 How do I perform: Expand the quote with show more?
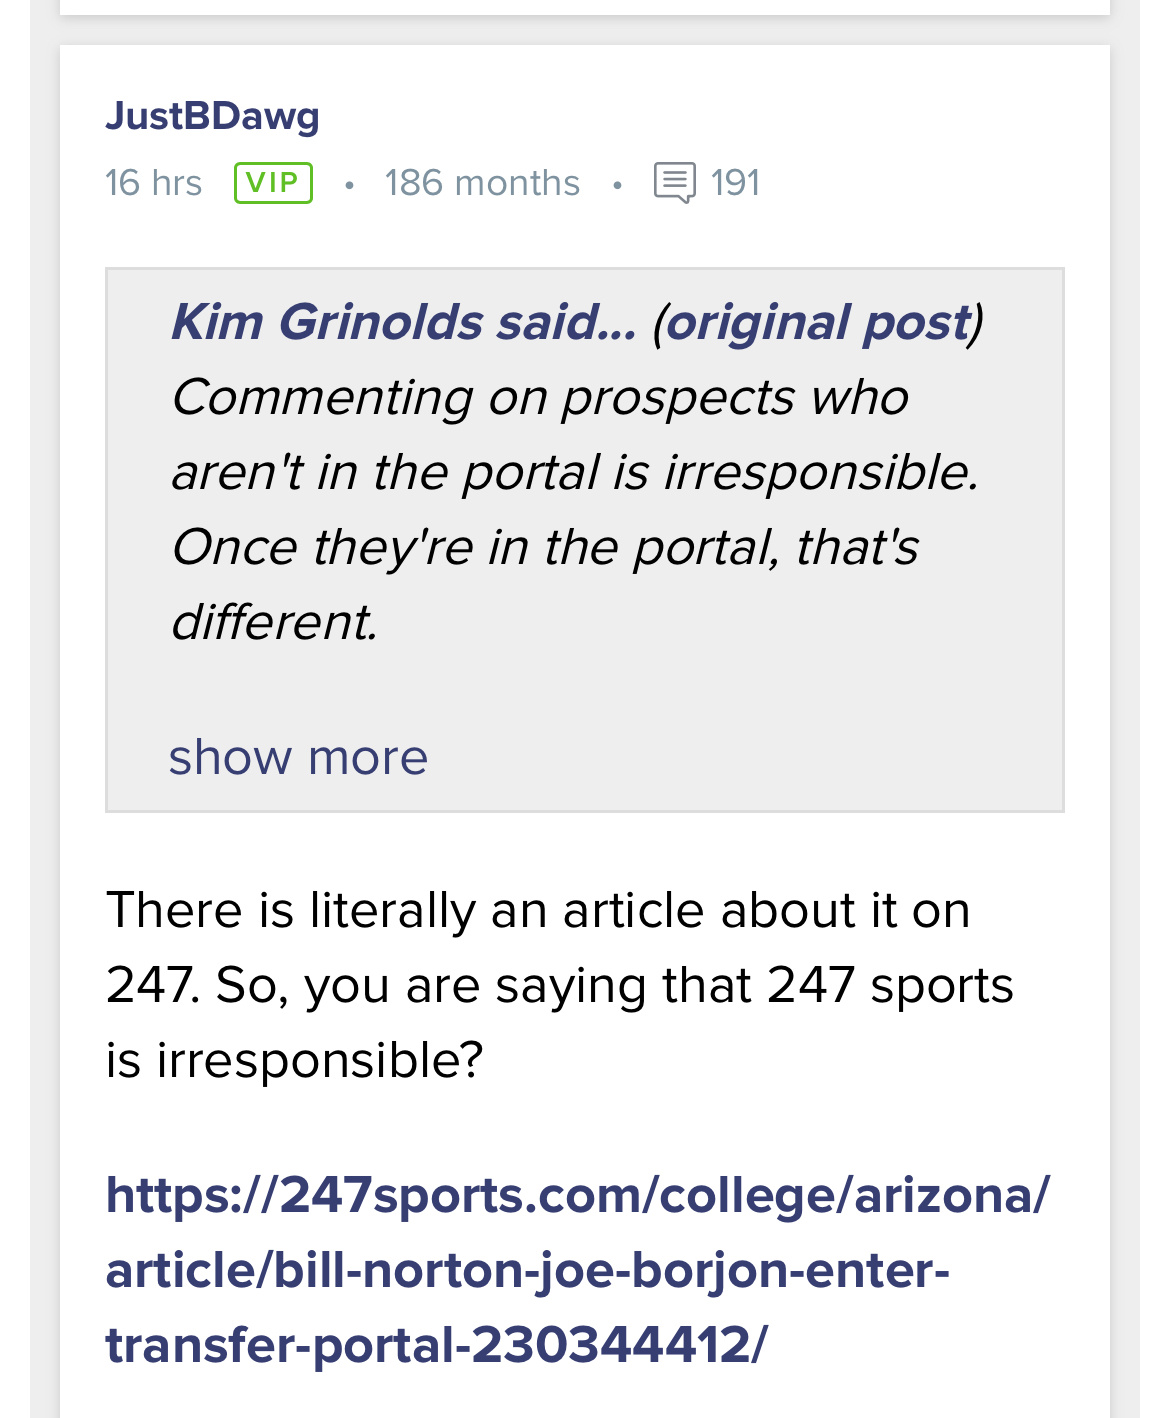pos(298,757)
